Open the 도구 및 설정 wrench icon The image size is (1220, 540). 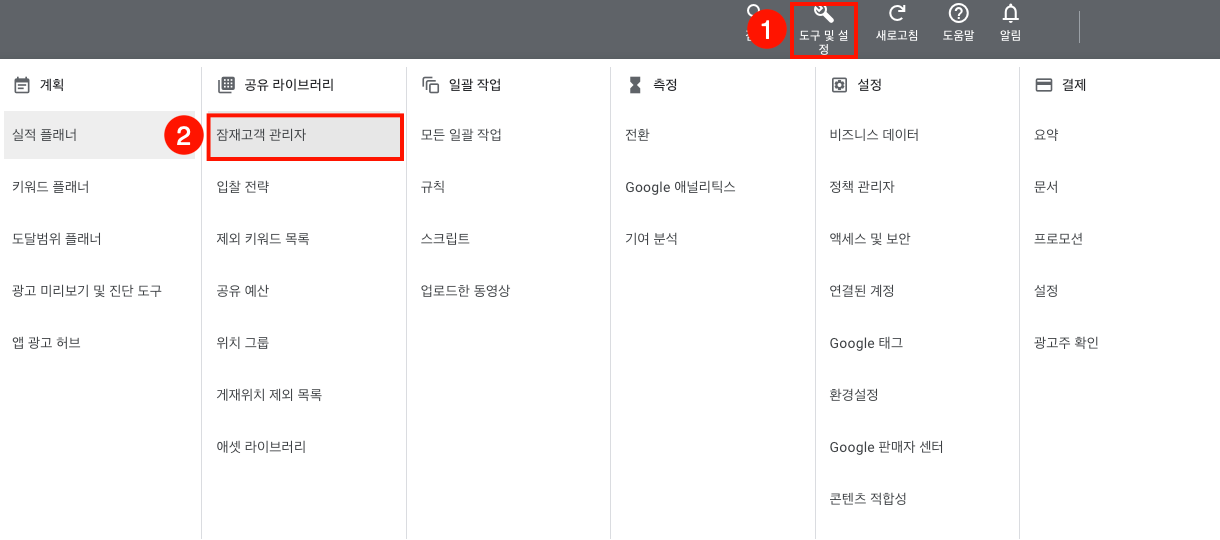(x=823, y=14)
